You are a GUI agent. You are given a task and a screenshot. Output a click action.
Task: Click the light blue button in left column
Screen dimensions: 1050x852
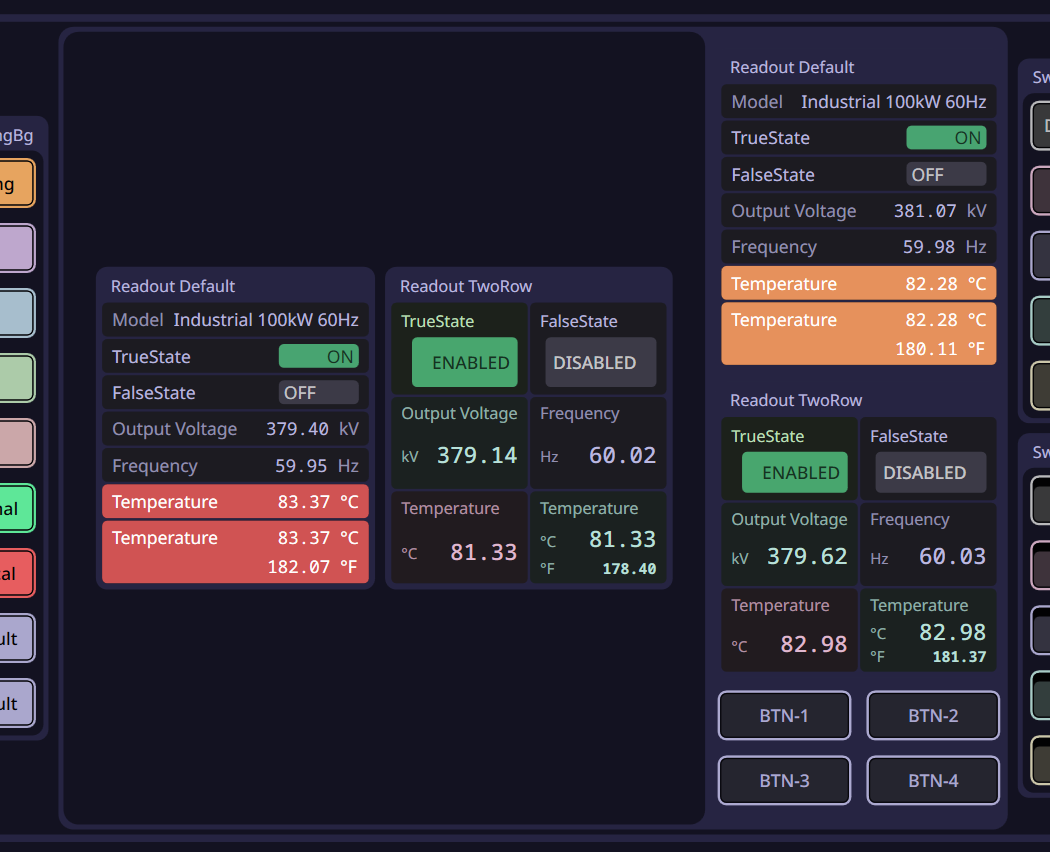15,313
